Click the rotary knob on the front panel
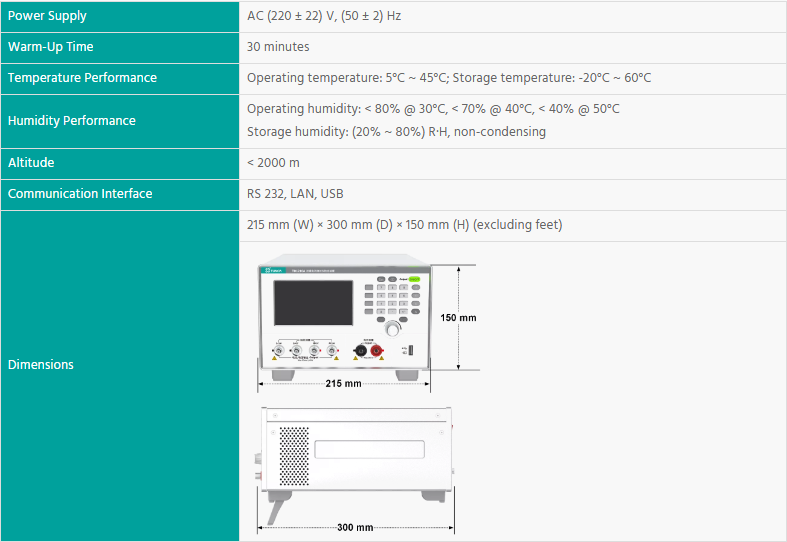The height and width of the screenshot is (542, 787). (x=392, y=327)
